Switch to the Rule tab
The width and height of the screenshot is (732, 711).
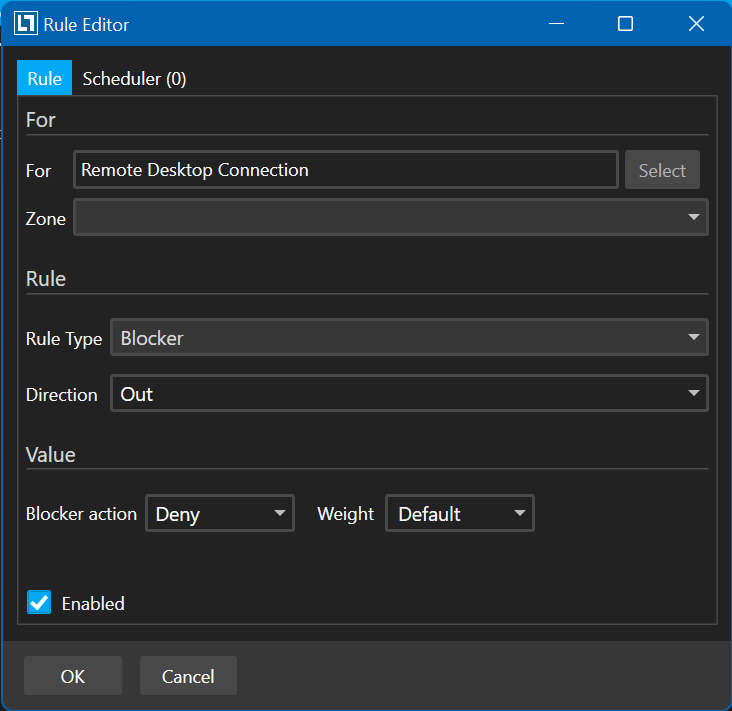click(44, 79)
